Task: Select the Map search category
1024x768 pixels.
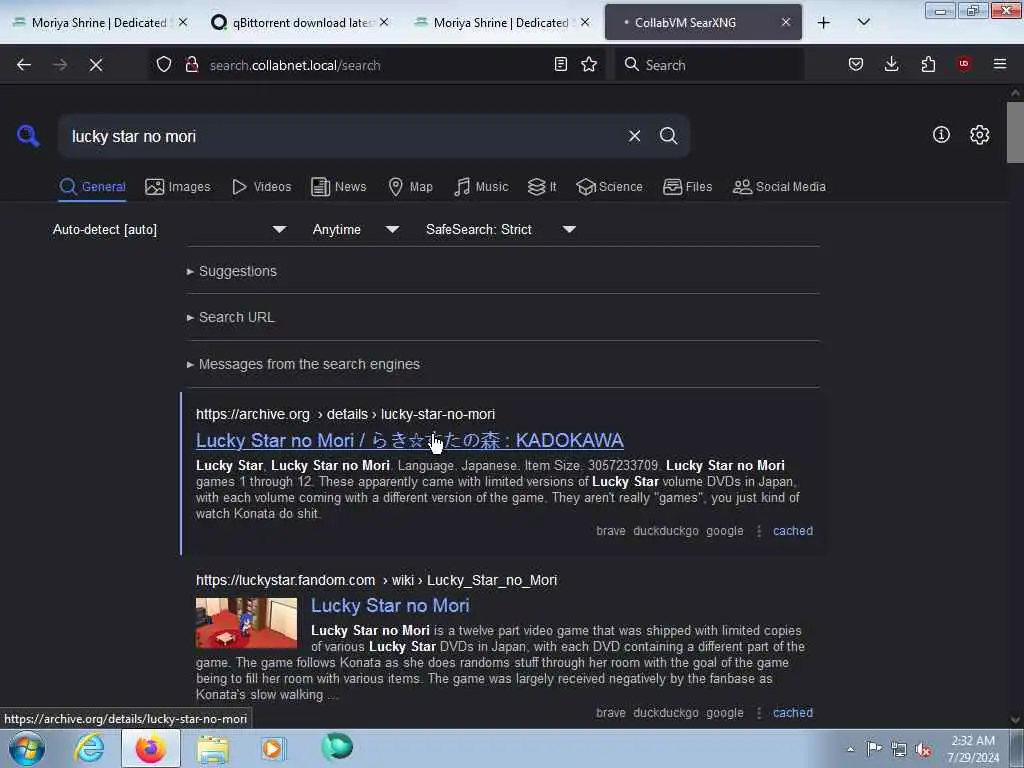Action: 410,187
